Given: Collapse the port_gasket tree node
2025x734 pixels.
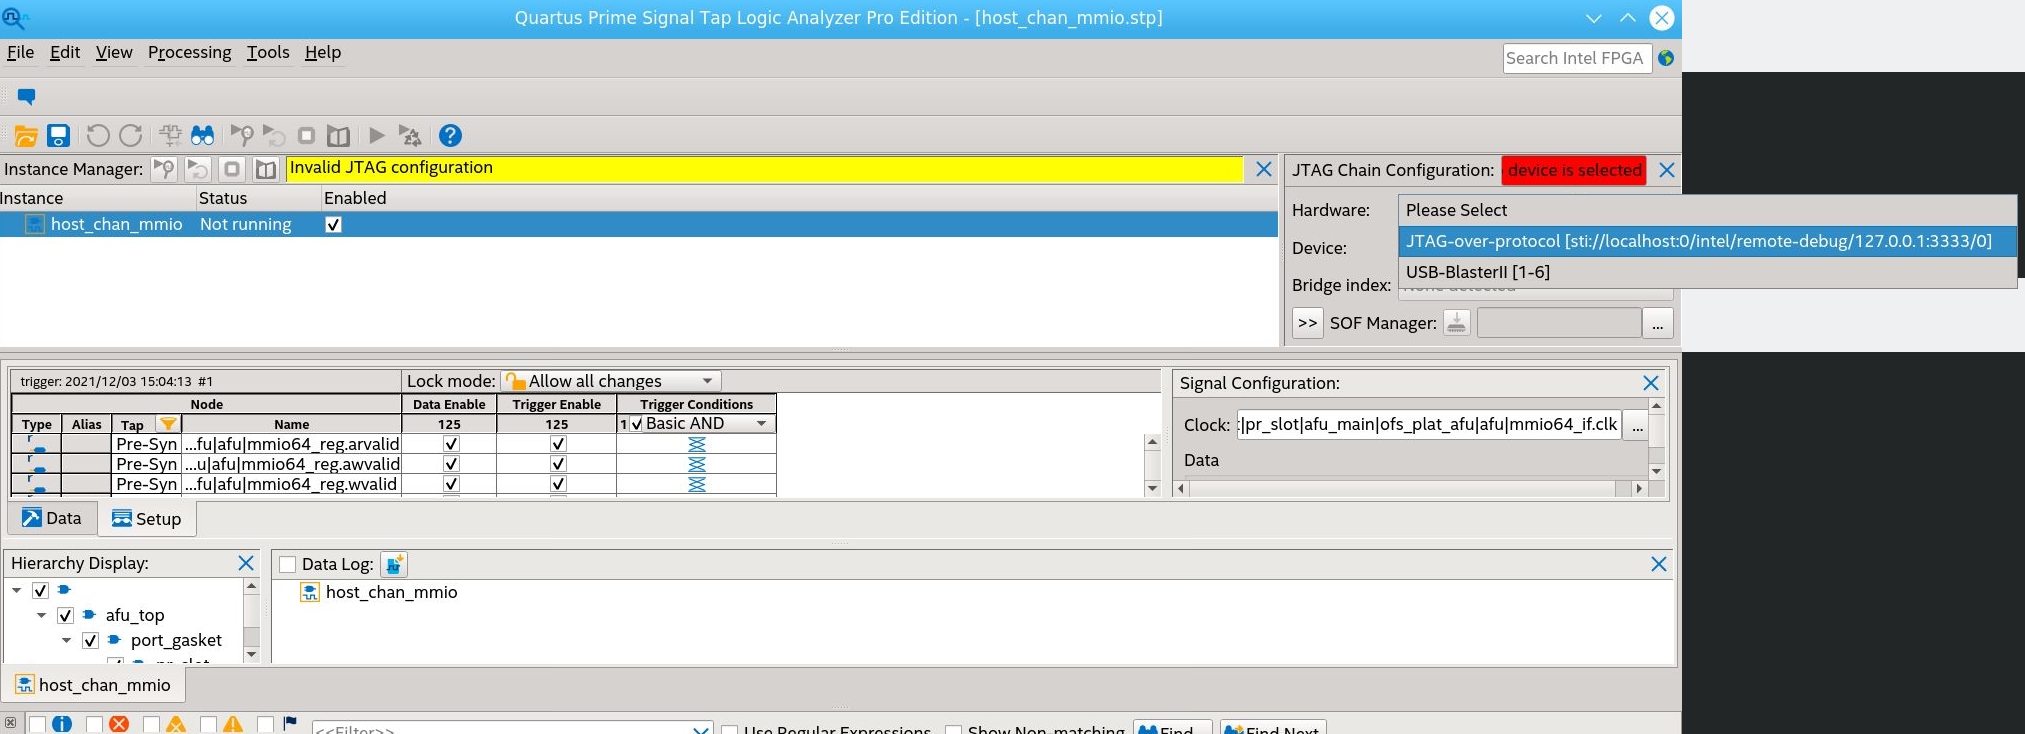Looking at the screenshot, I should pos(66,640).
